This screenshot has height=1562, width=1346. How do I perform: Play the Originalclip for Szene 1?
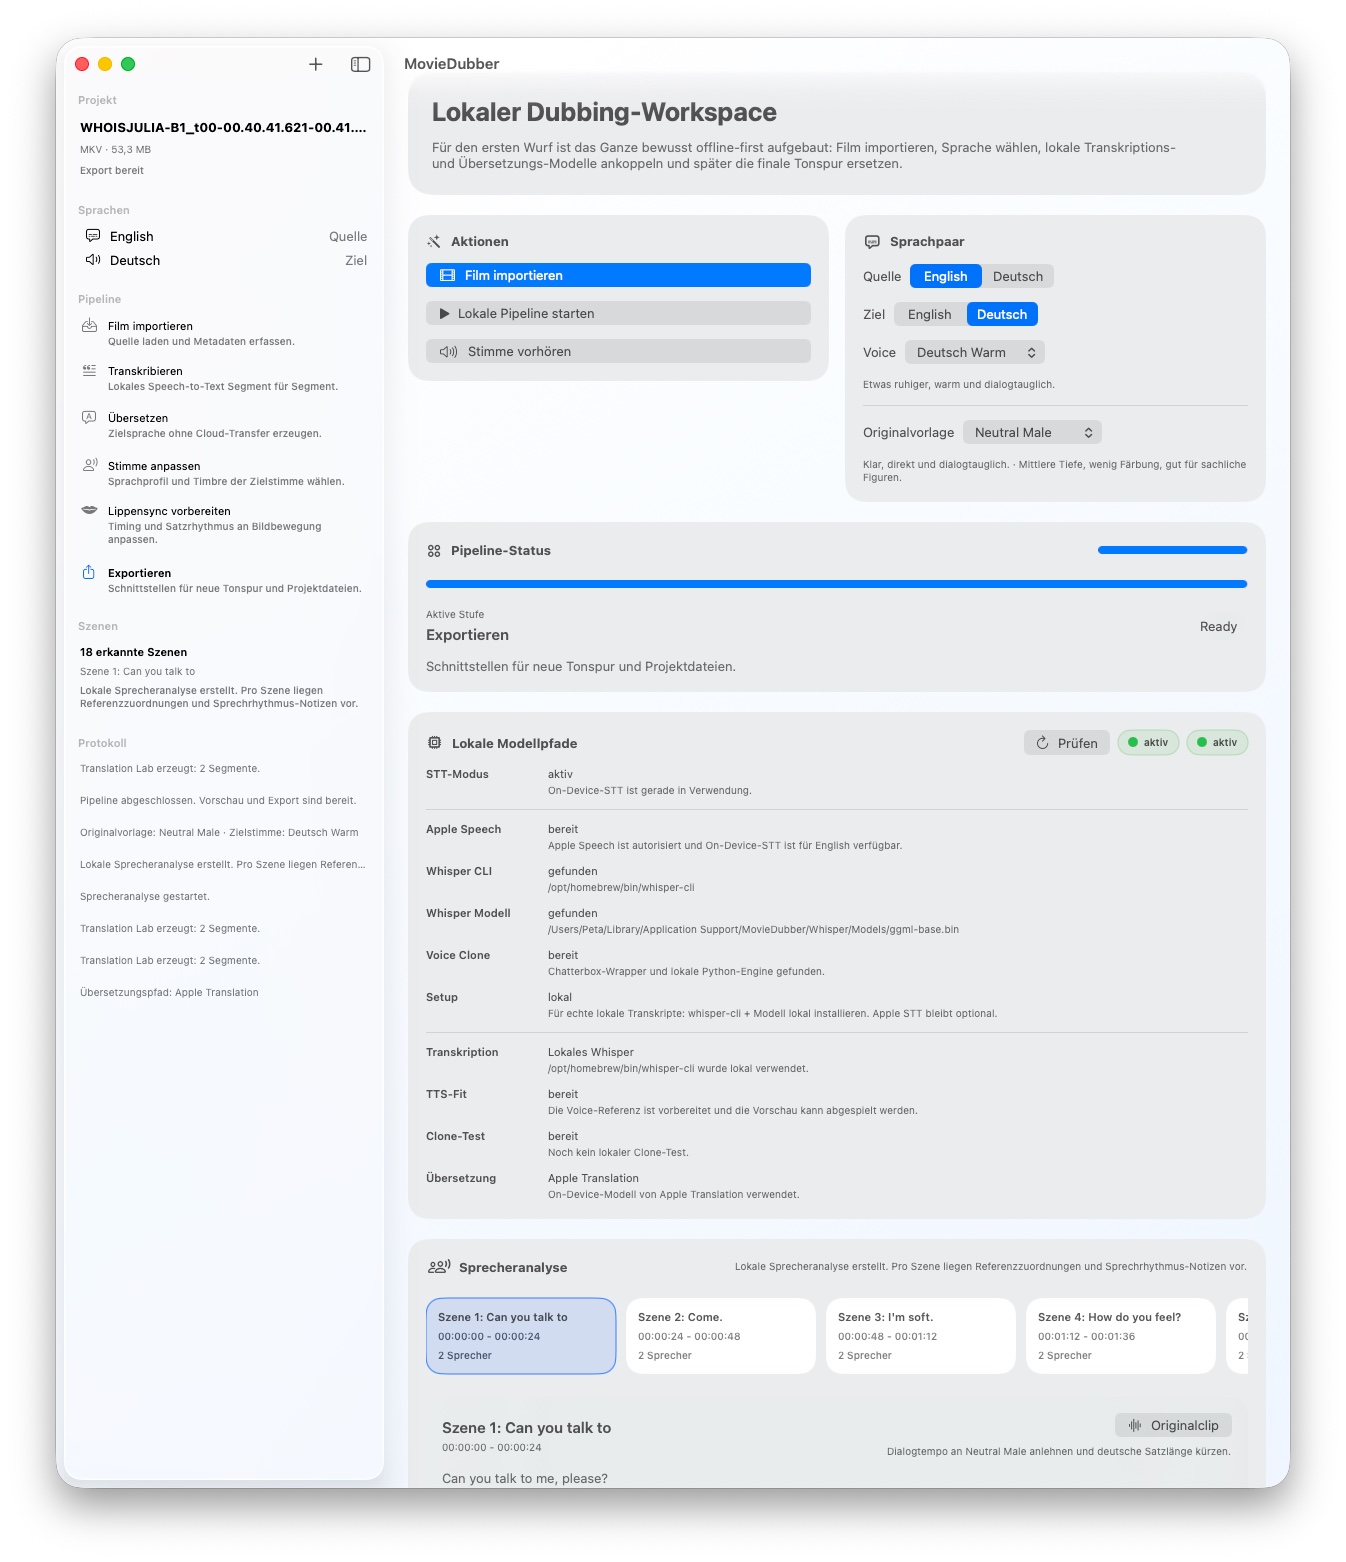pyautogui.click(x=1174, y=1426)
